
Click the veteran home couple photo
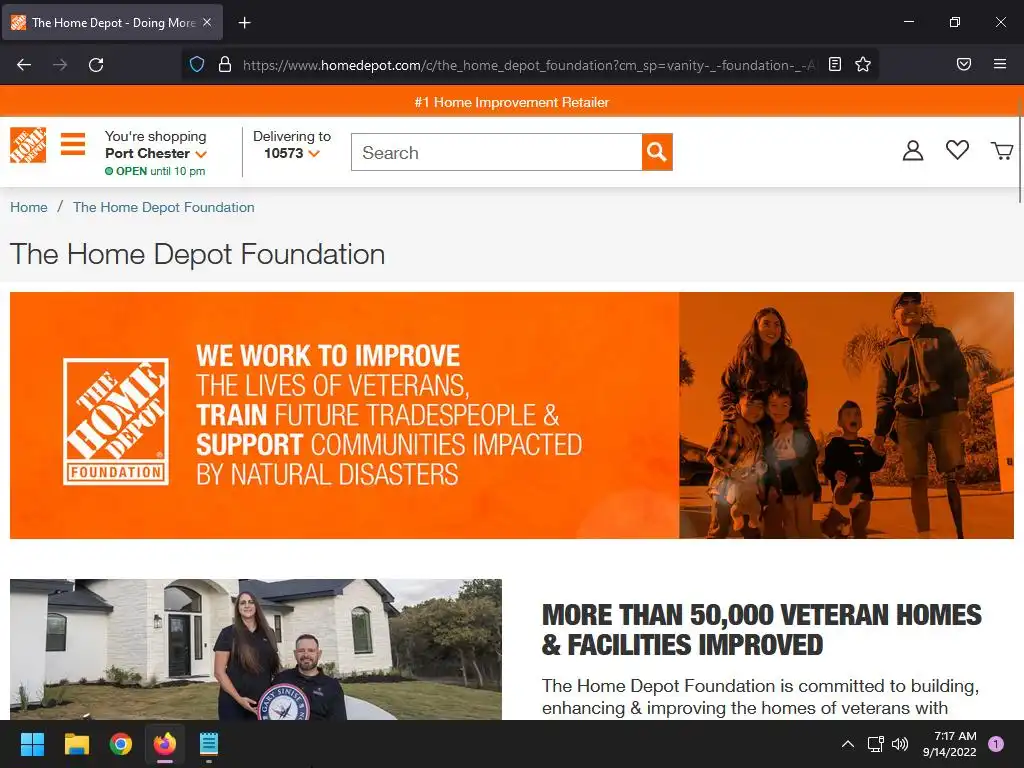[x=256, y=649]
